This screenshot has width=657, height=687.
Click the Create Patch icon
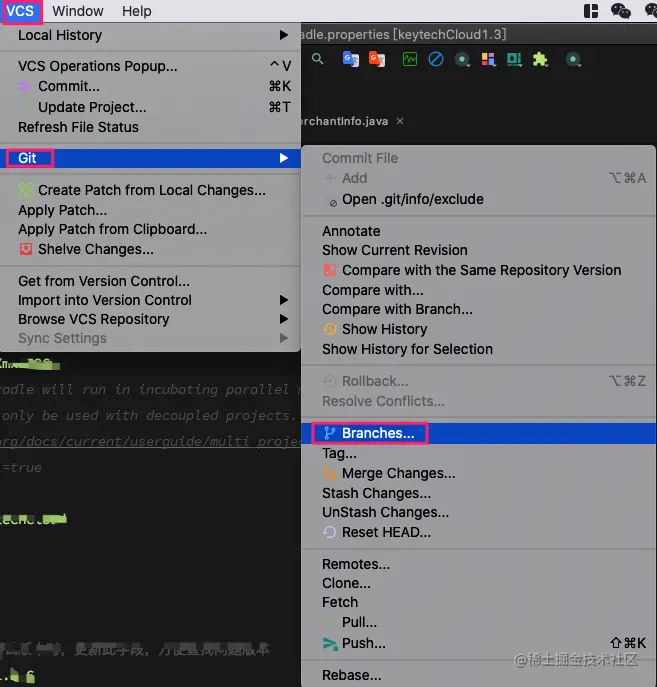[x=26, y=190]
